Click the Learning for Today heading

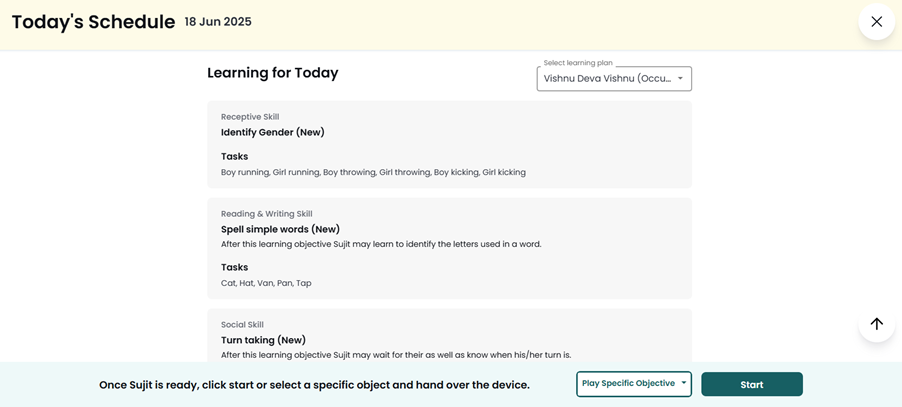coord(273,73)
